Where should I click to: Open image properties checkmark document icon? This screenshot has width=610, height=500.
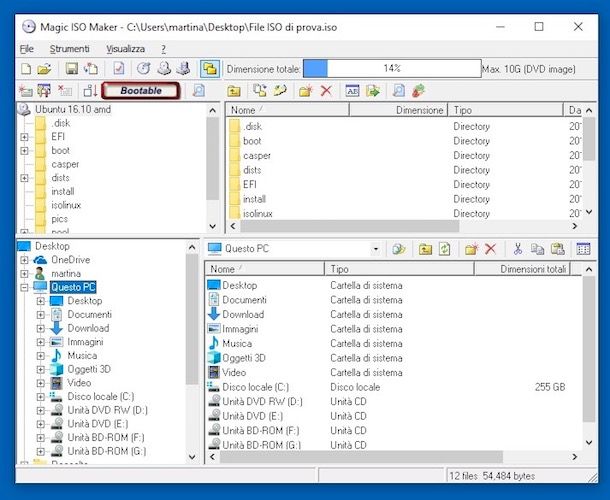tap(119, 69)
